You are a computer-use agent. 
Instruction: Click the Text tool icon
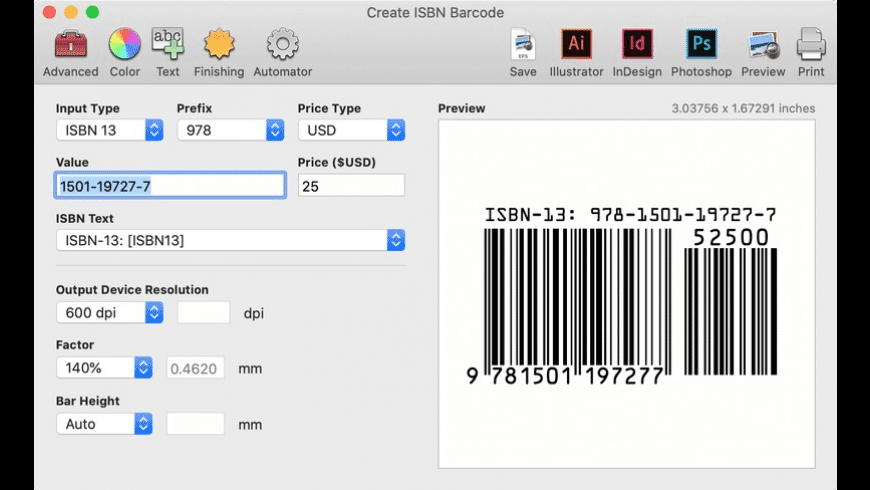pyautogui.click(x=168, y=45)
